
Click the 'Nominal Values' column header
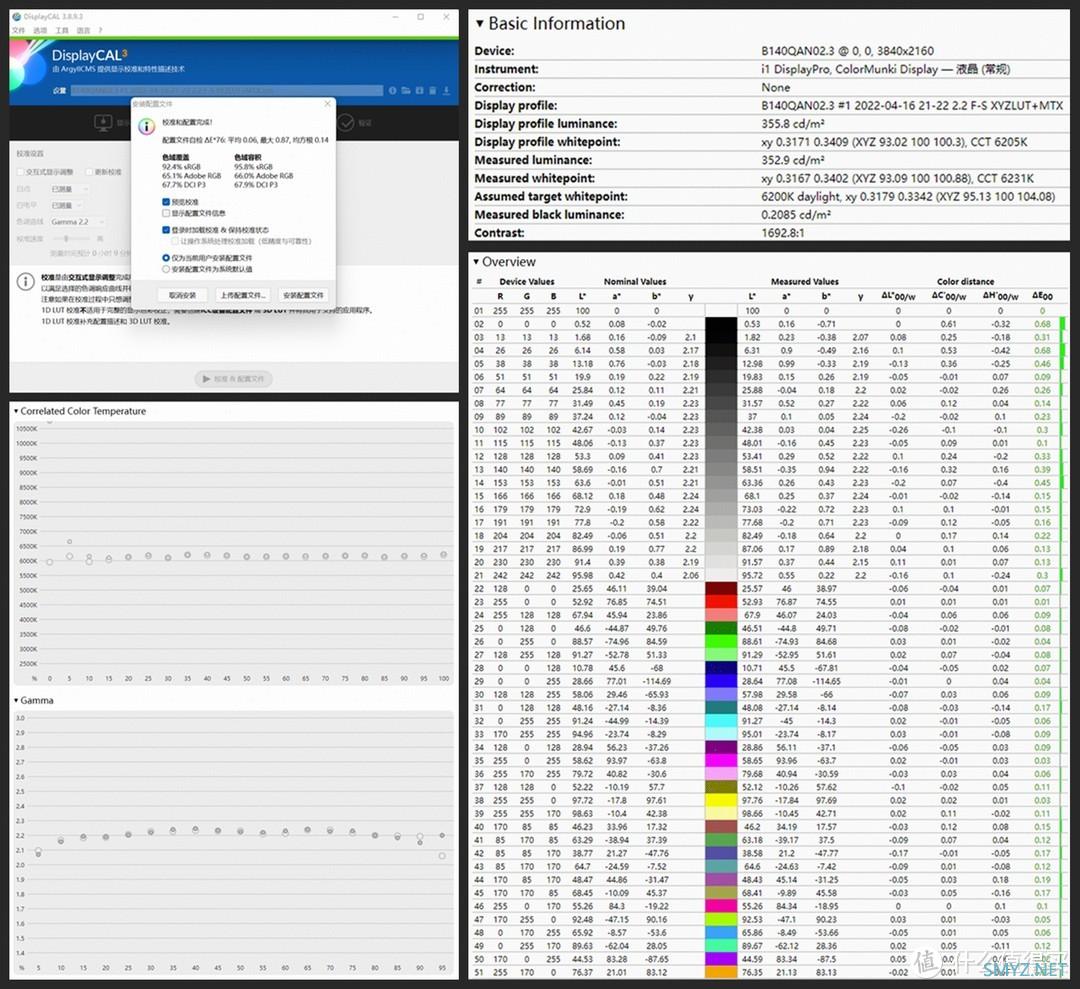click(635, 281)
